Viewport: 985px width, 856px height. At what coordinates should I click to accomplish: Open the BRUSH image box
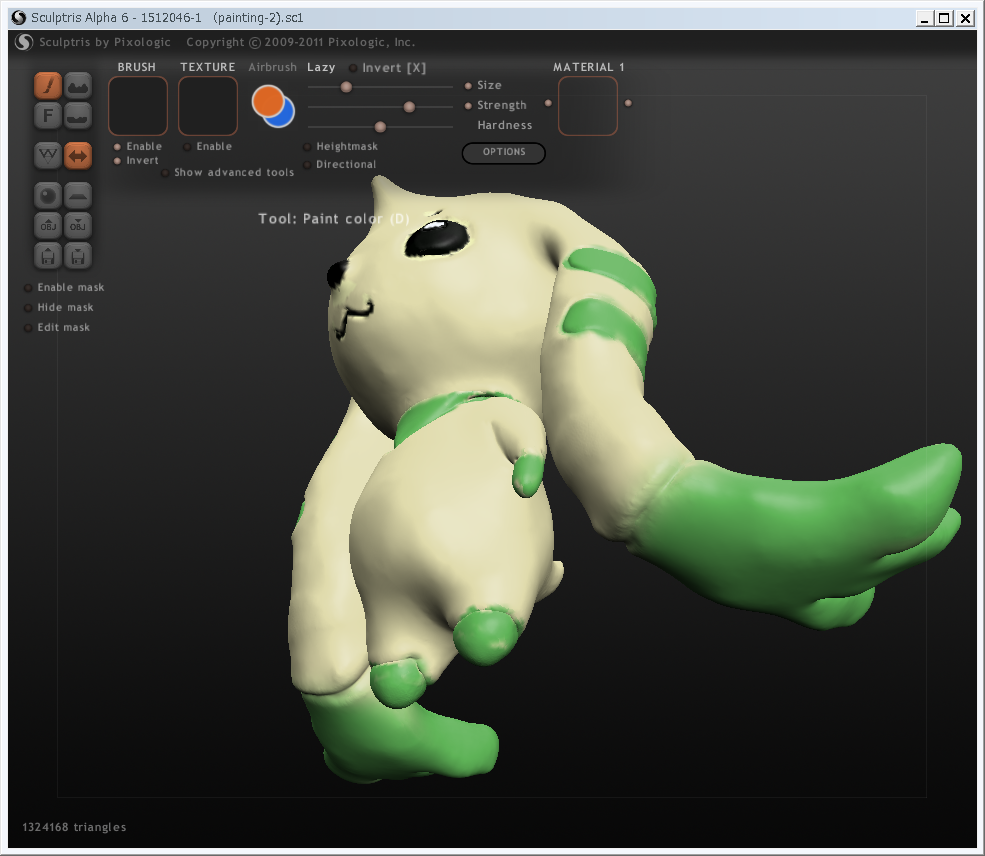pos(138,106)
